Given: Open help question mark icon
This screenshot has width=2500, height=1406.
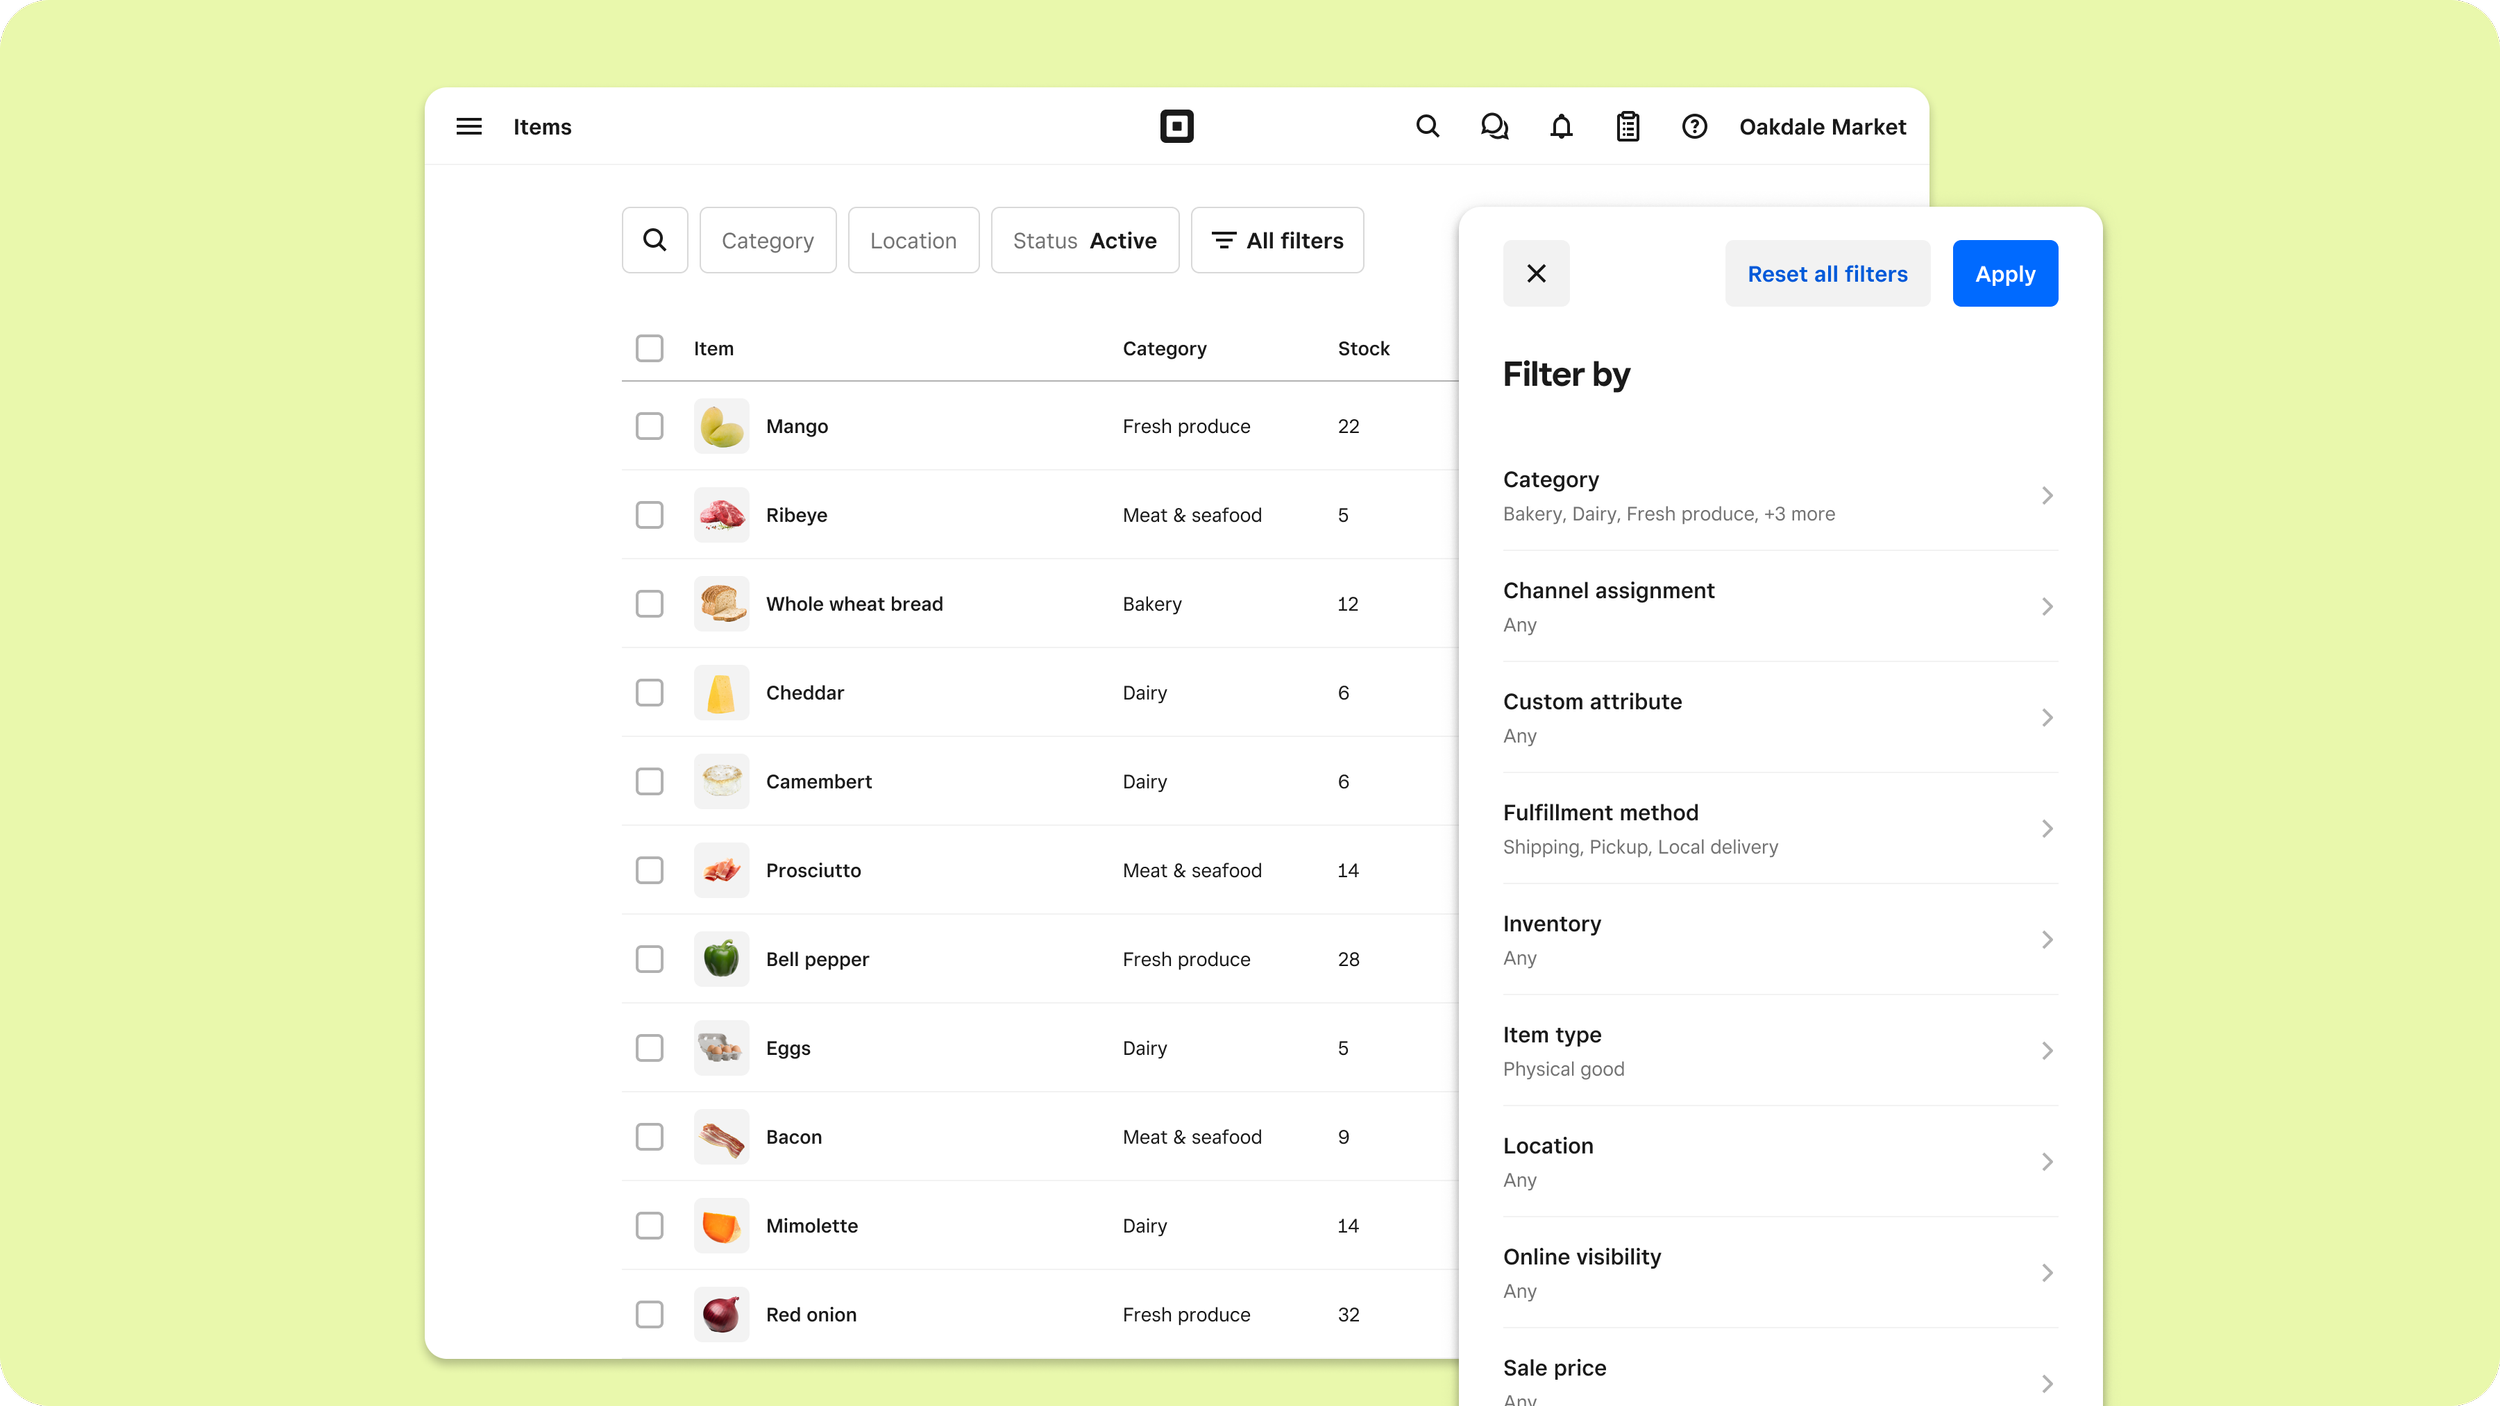Looking at the screenshot, I should [x=1694, y=127].
